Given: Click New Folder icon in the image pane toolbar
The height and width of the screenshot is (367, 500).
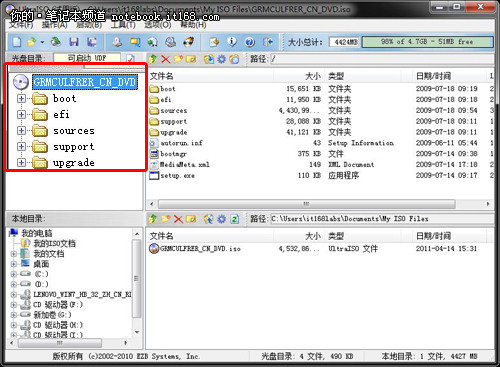Looking at the screenshot, I should (x=178, y=59).
